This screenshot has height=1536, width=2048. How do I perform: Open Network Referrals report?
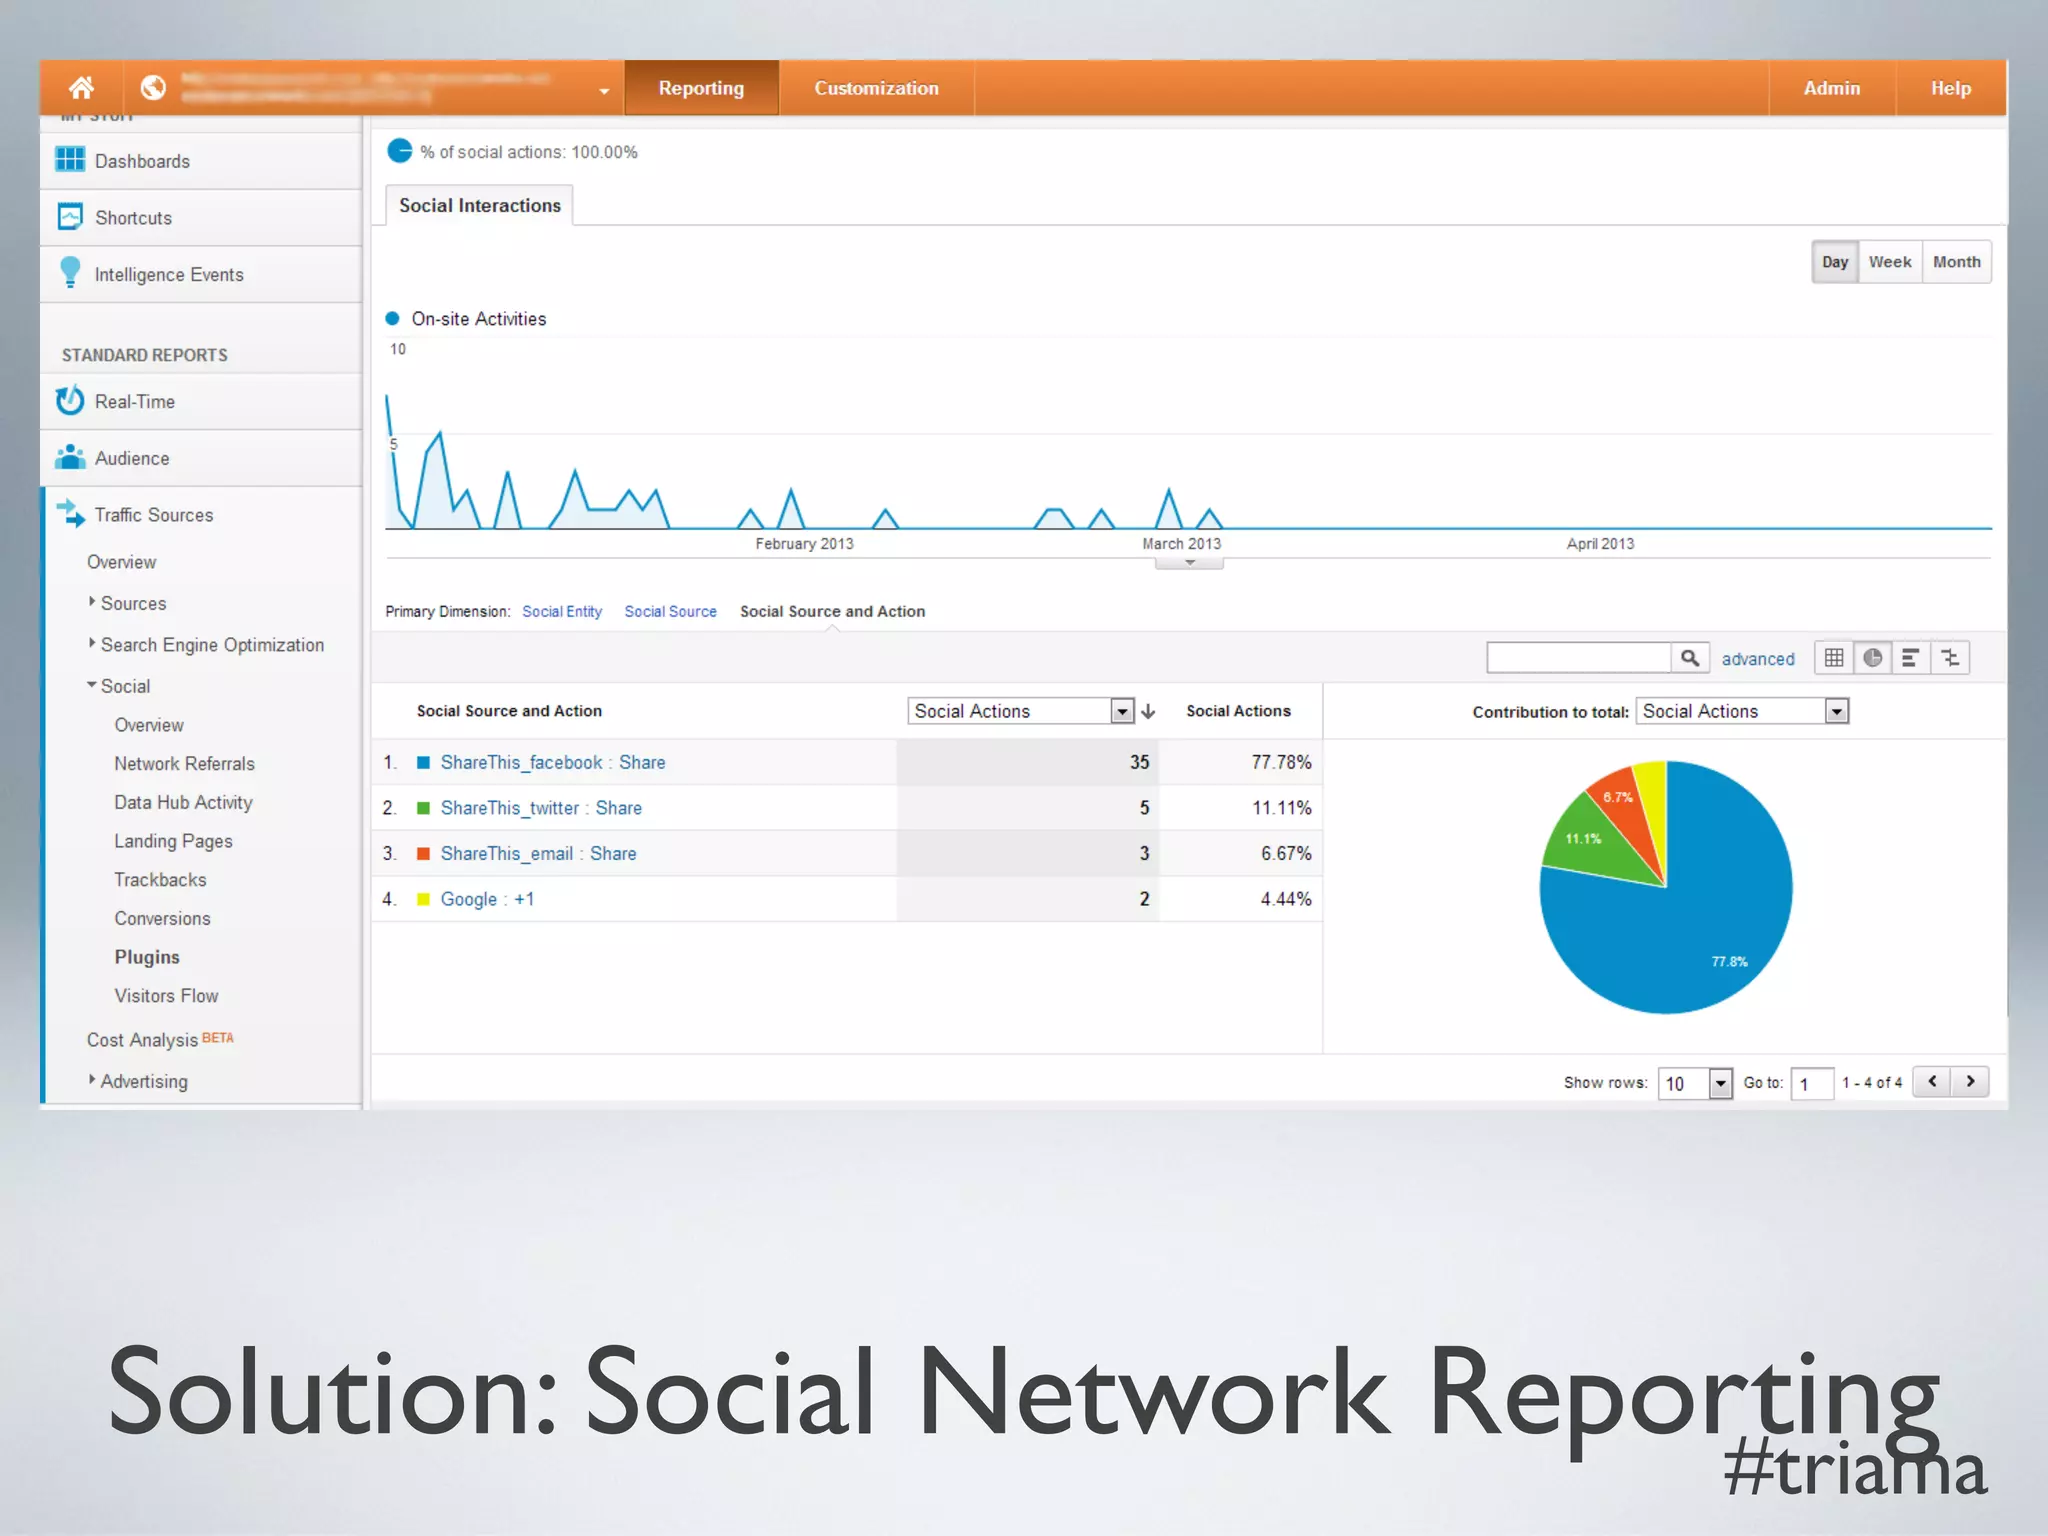tap(184, 764)
